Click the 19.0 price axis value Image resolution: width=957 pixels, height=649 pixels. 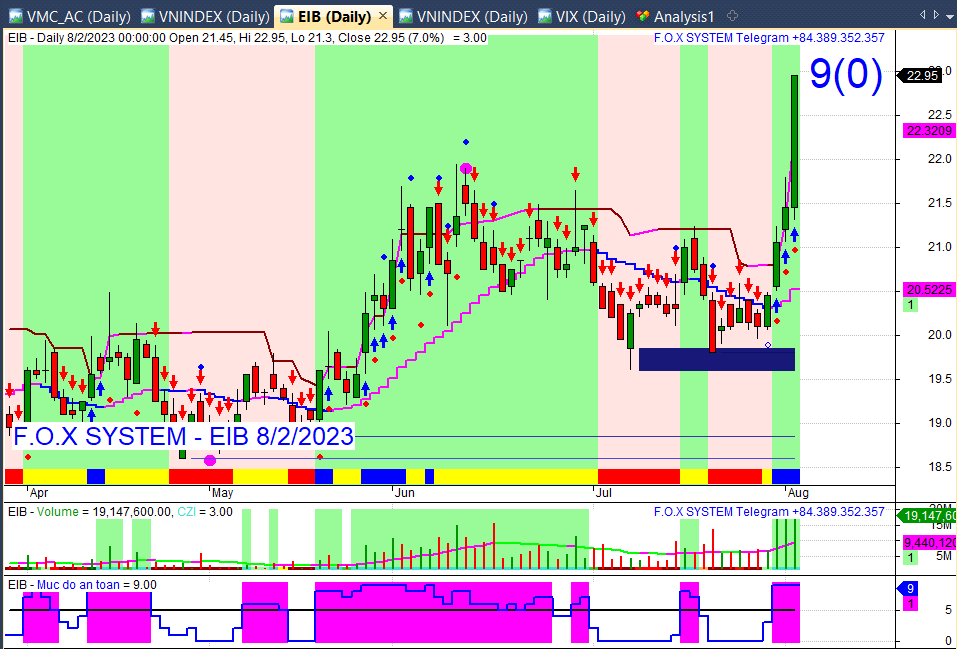pyautogui.click(x=939, y=423)
